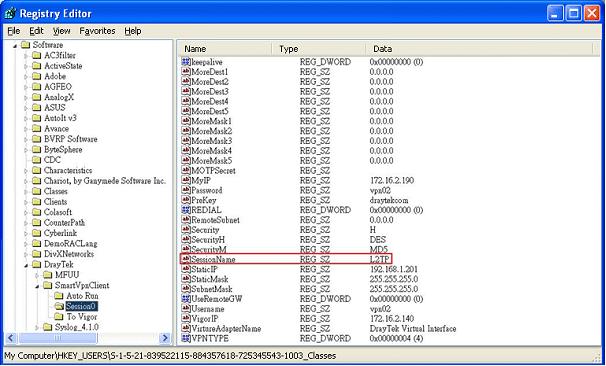Collapse the Software root node
The image size is (606, 366).
click(x=15, y=46)
